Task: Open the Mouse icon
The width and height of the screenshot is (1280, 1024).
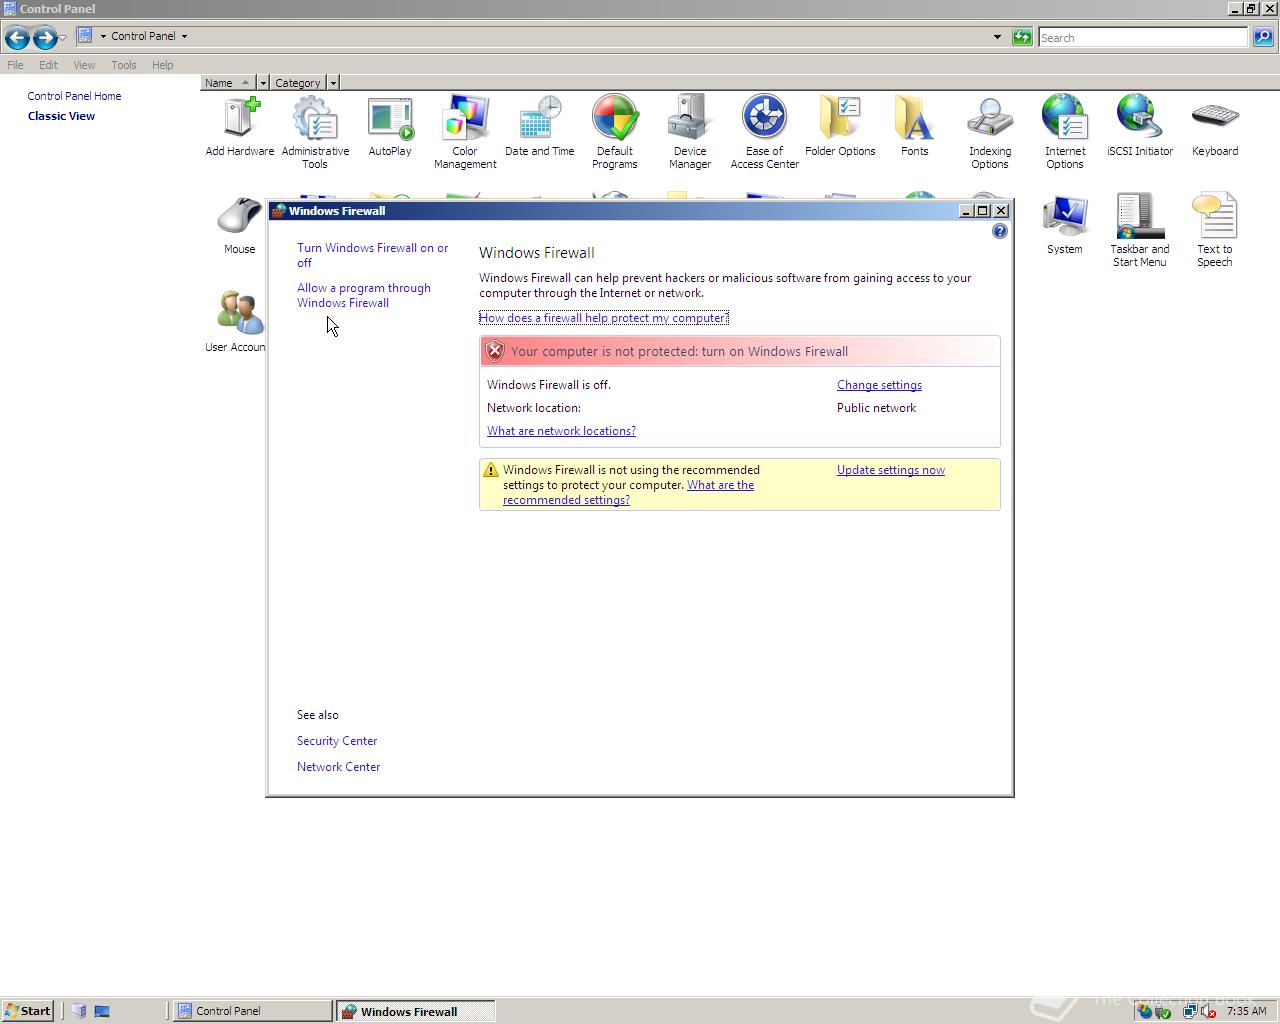Action: 240,226
